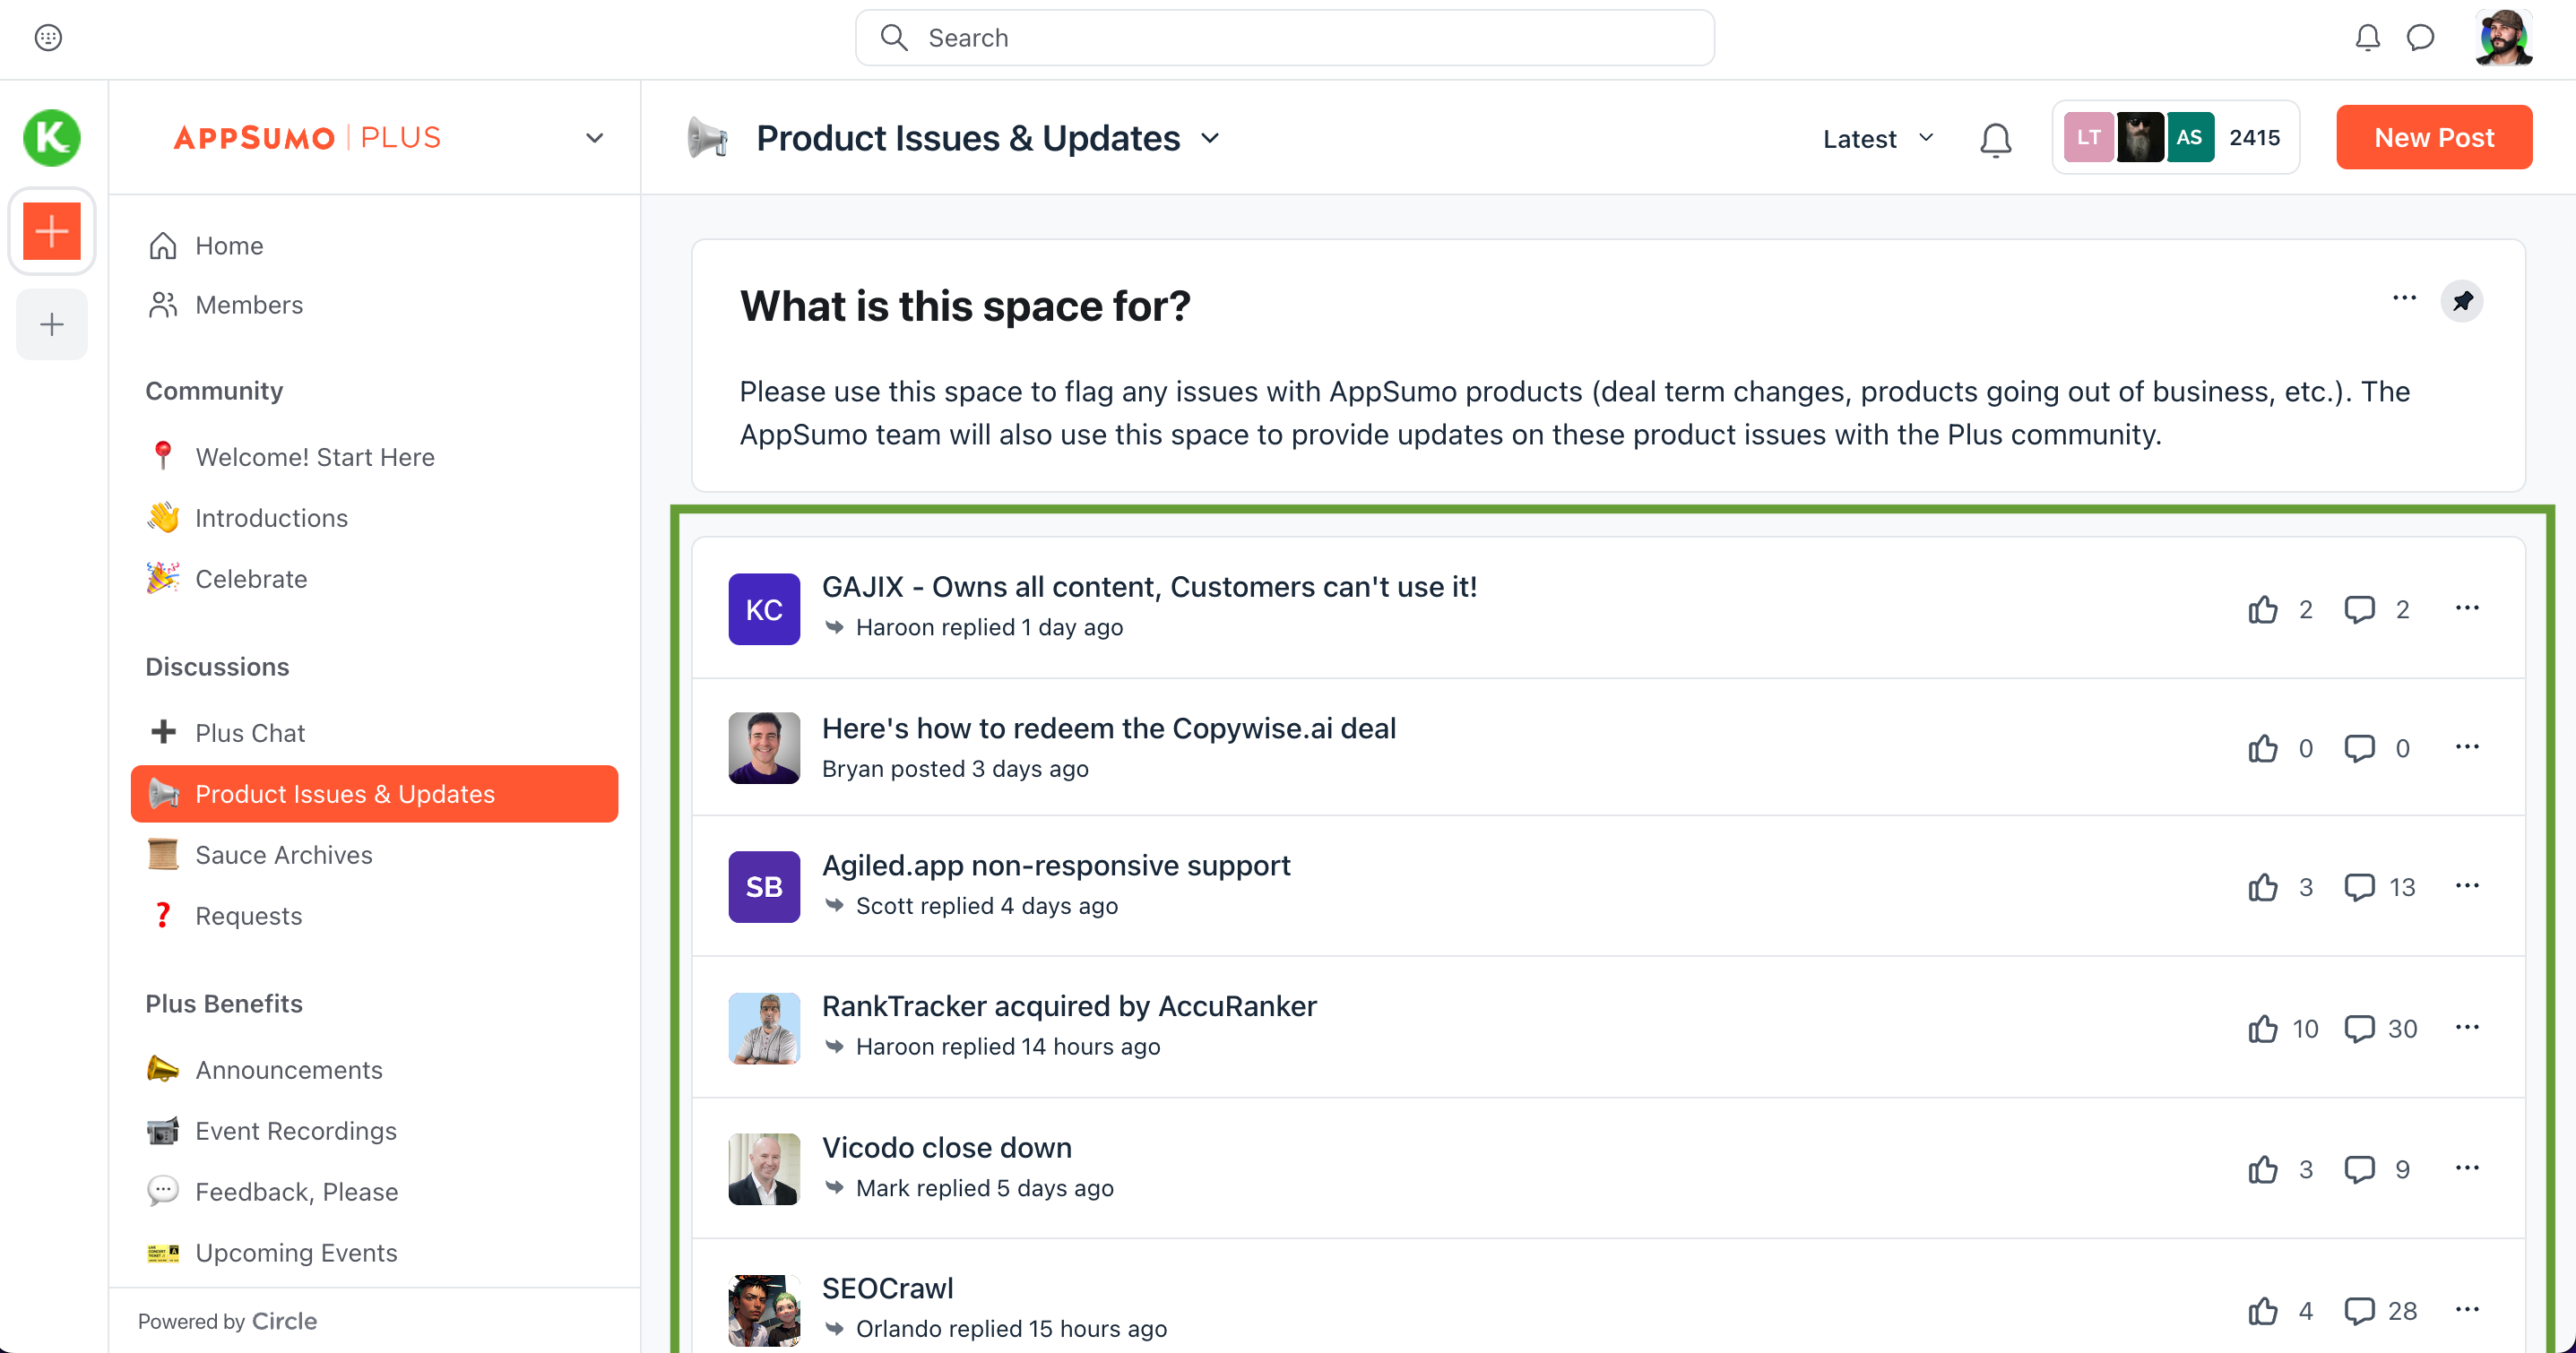Click 'Haroon replied 14 hours ago' text

pyautogui.click(x=1008, y=1047)
